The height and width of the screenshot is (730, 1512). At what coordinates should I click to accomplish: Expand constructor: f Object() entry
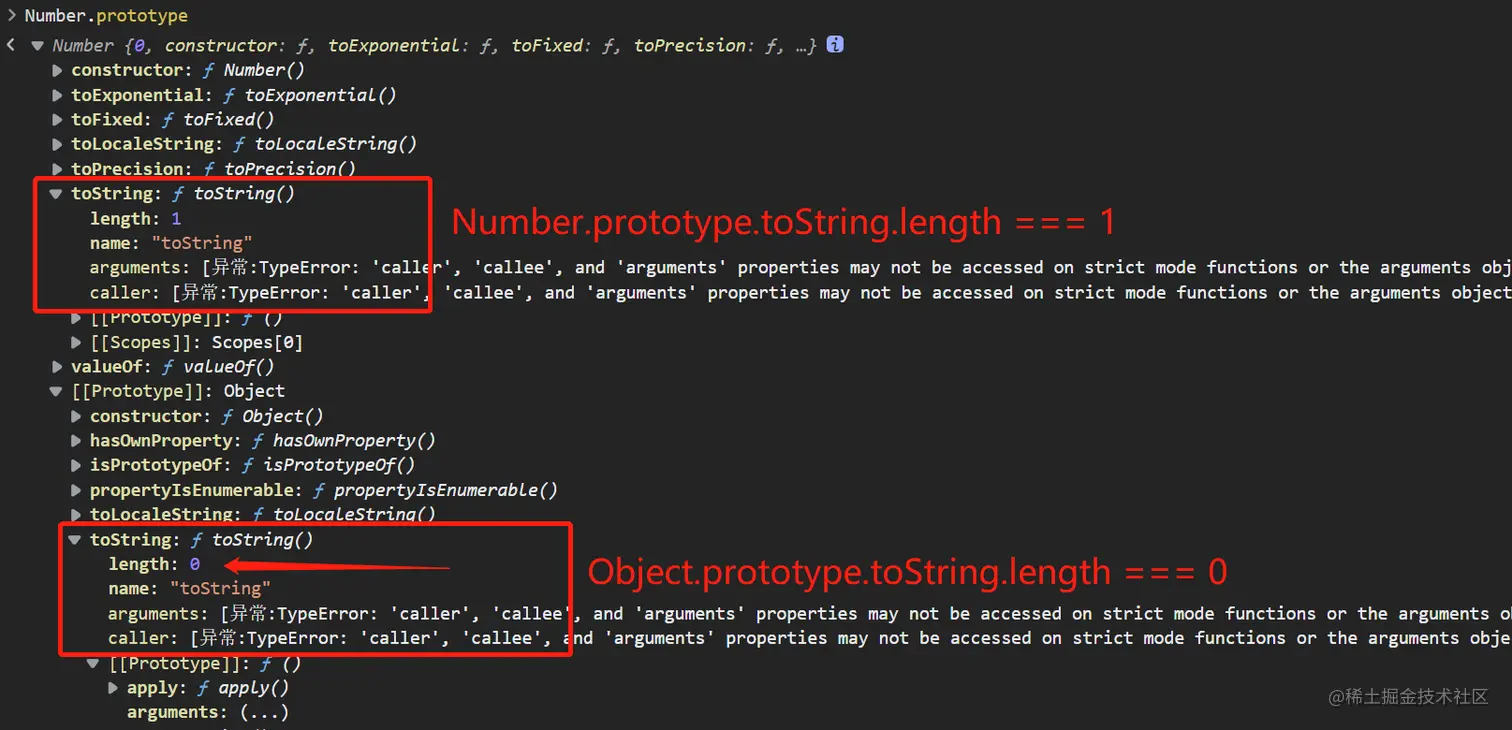coord(76,416)
